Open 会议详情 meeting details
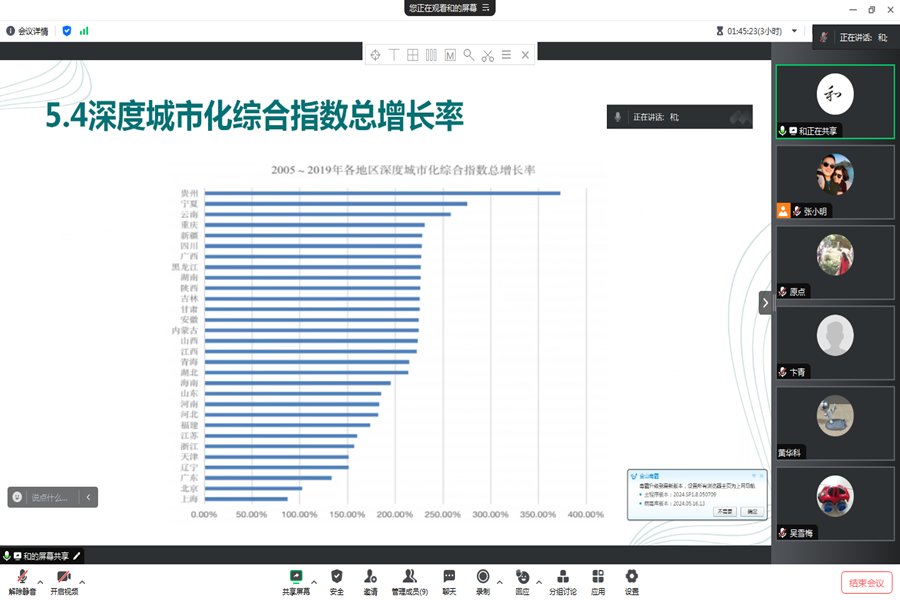The image size is (900, 600). click(x=27, y=31)
